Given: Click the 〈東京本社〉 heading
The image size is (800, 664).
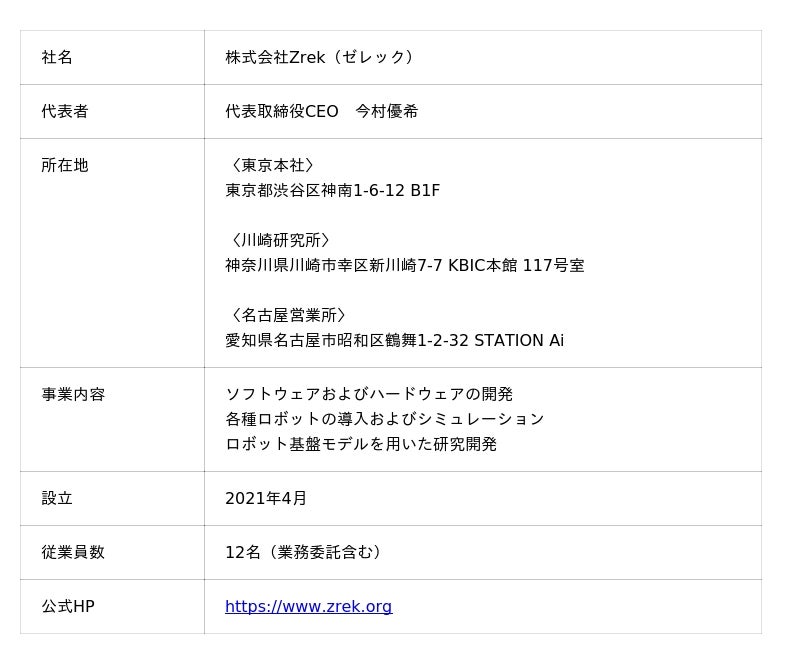Looking at the screenshot, I should pos(272,166).
